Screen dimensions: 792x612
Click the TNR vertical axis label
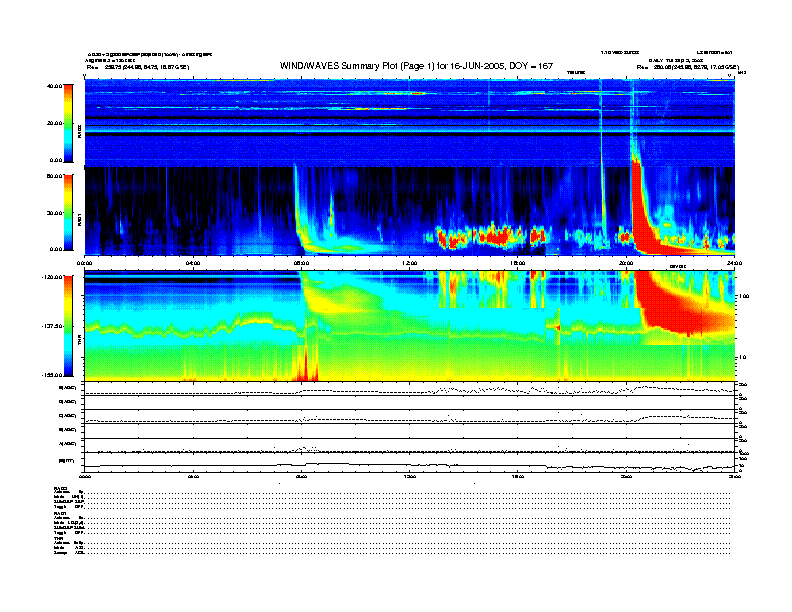[x=79, y=341]
